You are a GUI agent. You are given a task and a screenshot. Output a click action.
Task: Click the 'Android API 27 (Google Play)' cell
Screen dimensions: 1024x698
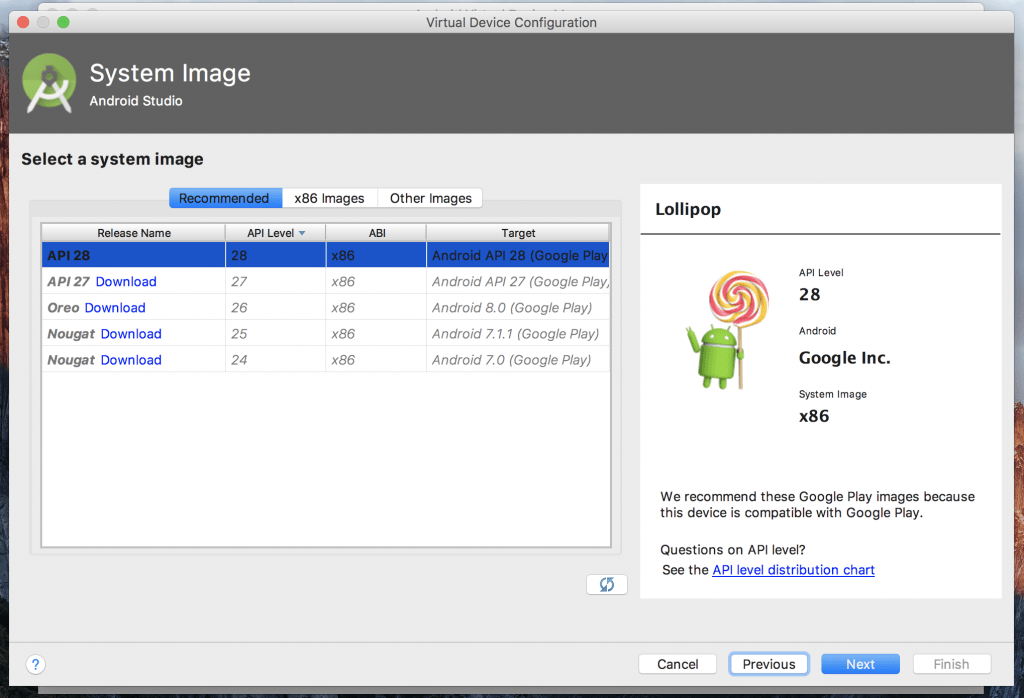(520, 281)
